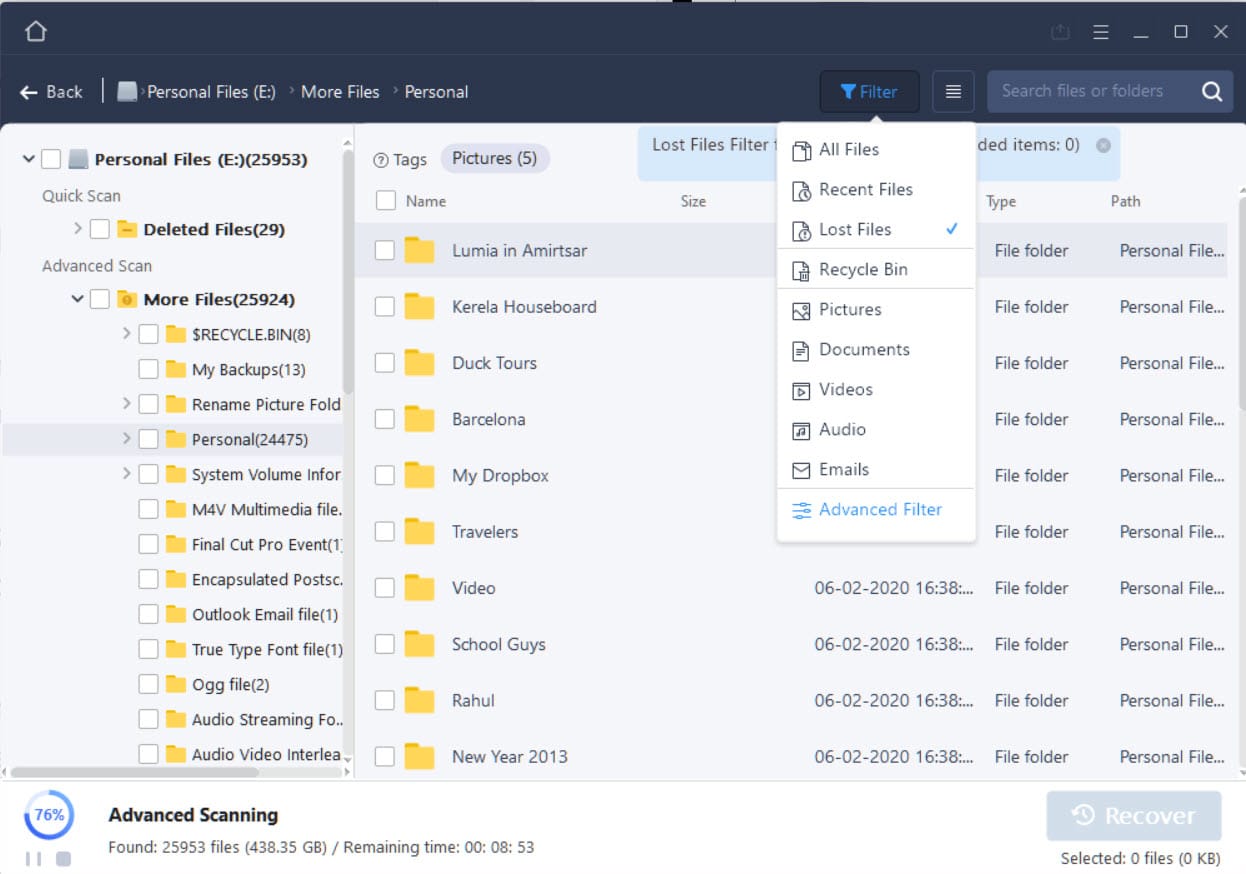Open the hamburger menu in the title bar
Image resolution: width=1246 pixels, height=874 pixels.
pos(1101,31)
